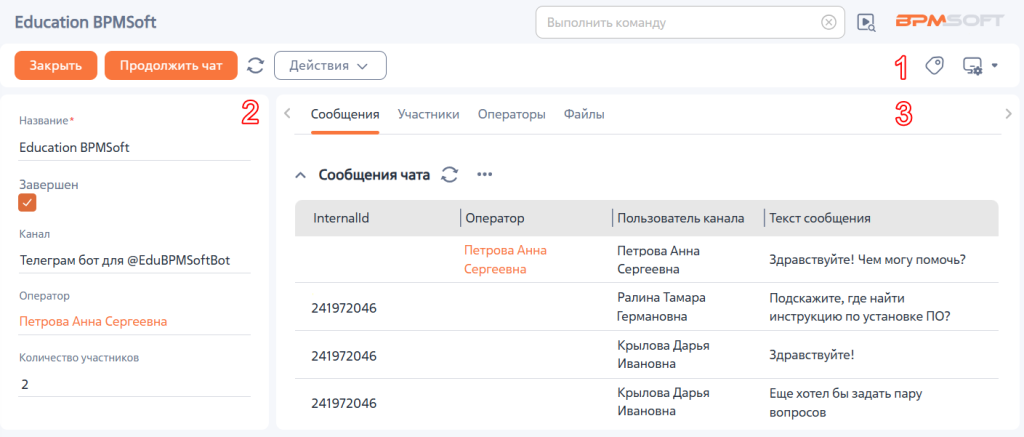Viewport: 1024px width, 437px height.
Task: Click the refresh icon beside Продолжить чат
Action: pyautogui.click(x=255, y=65)
